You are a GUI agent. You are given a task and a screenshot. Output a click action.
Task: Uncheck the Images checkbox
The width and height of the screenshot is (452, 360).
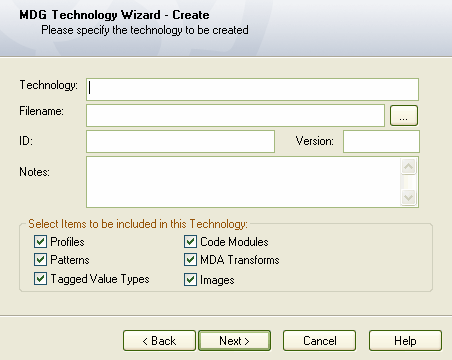[x=190, y=280]
